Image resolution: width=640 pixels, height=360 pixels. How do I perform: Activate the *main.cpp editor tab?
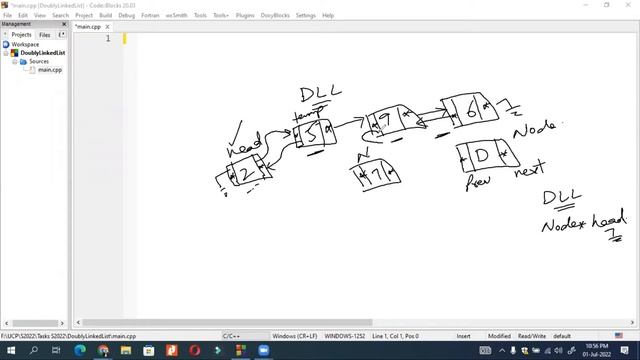pyautogui.click(x=88, y=27)
